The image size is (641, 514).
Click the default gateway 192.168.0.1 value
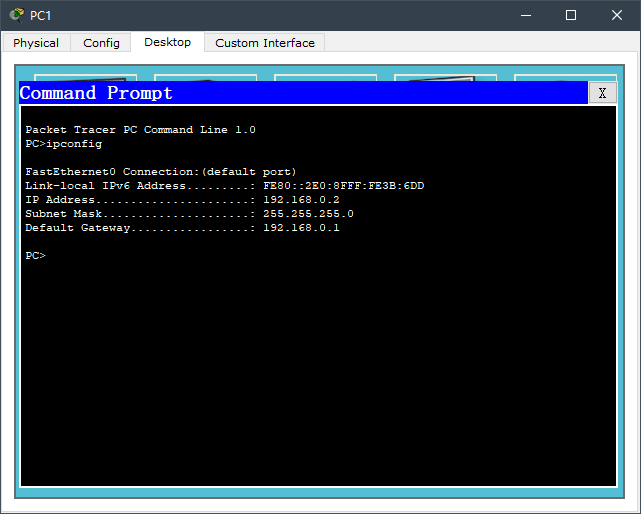301,227
